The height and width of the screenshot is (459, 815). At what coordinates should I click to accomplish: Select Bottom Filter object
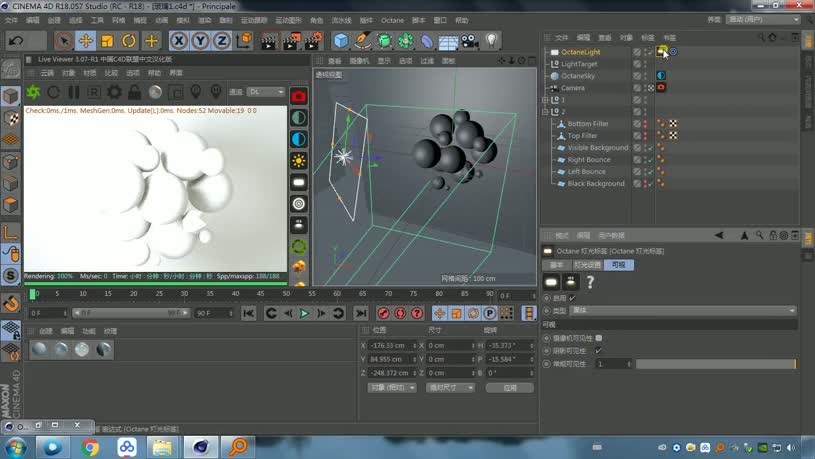click(588, 124)
